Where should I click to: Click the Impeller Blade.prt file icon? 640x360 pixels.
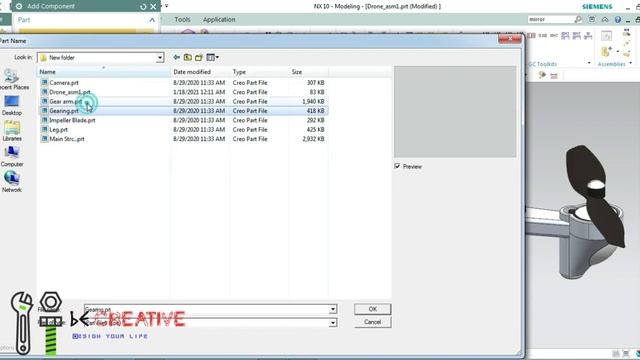pyautogui.click(x=44, y=120)
